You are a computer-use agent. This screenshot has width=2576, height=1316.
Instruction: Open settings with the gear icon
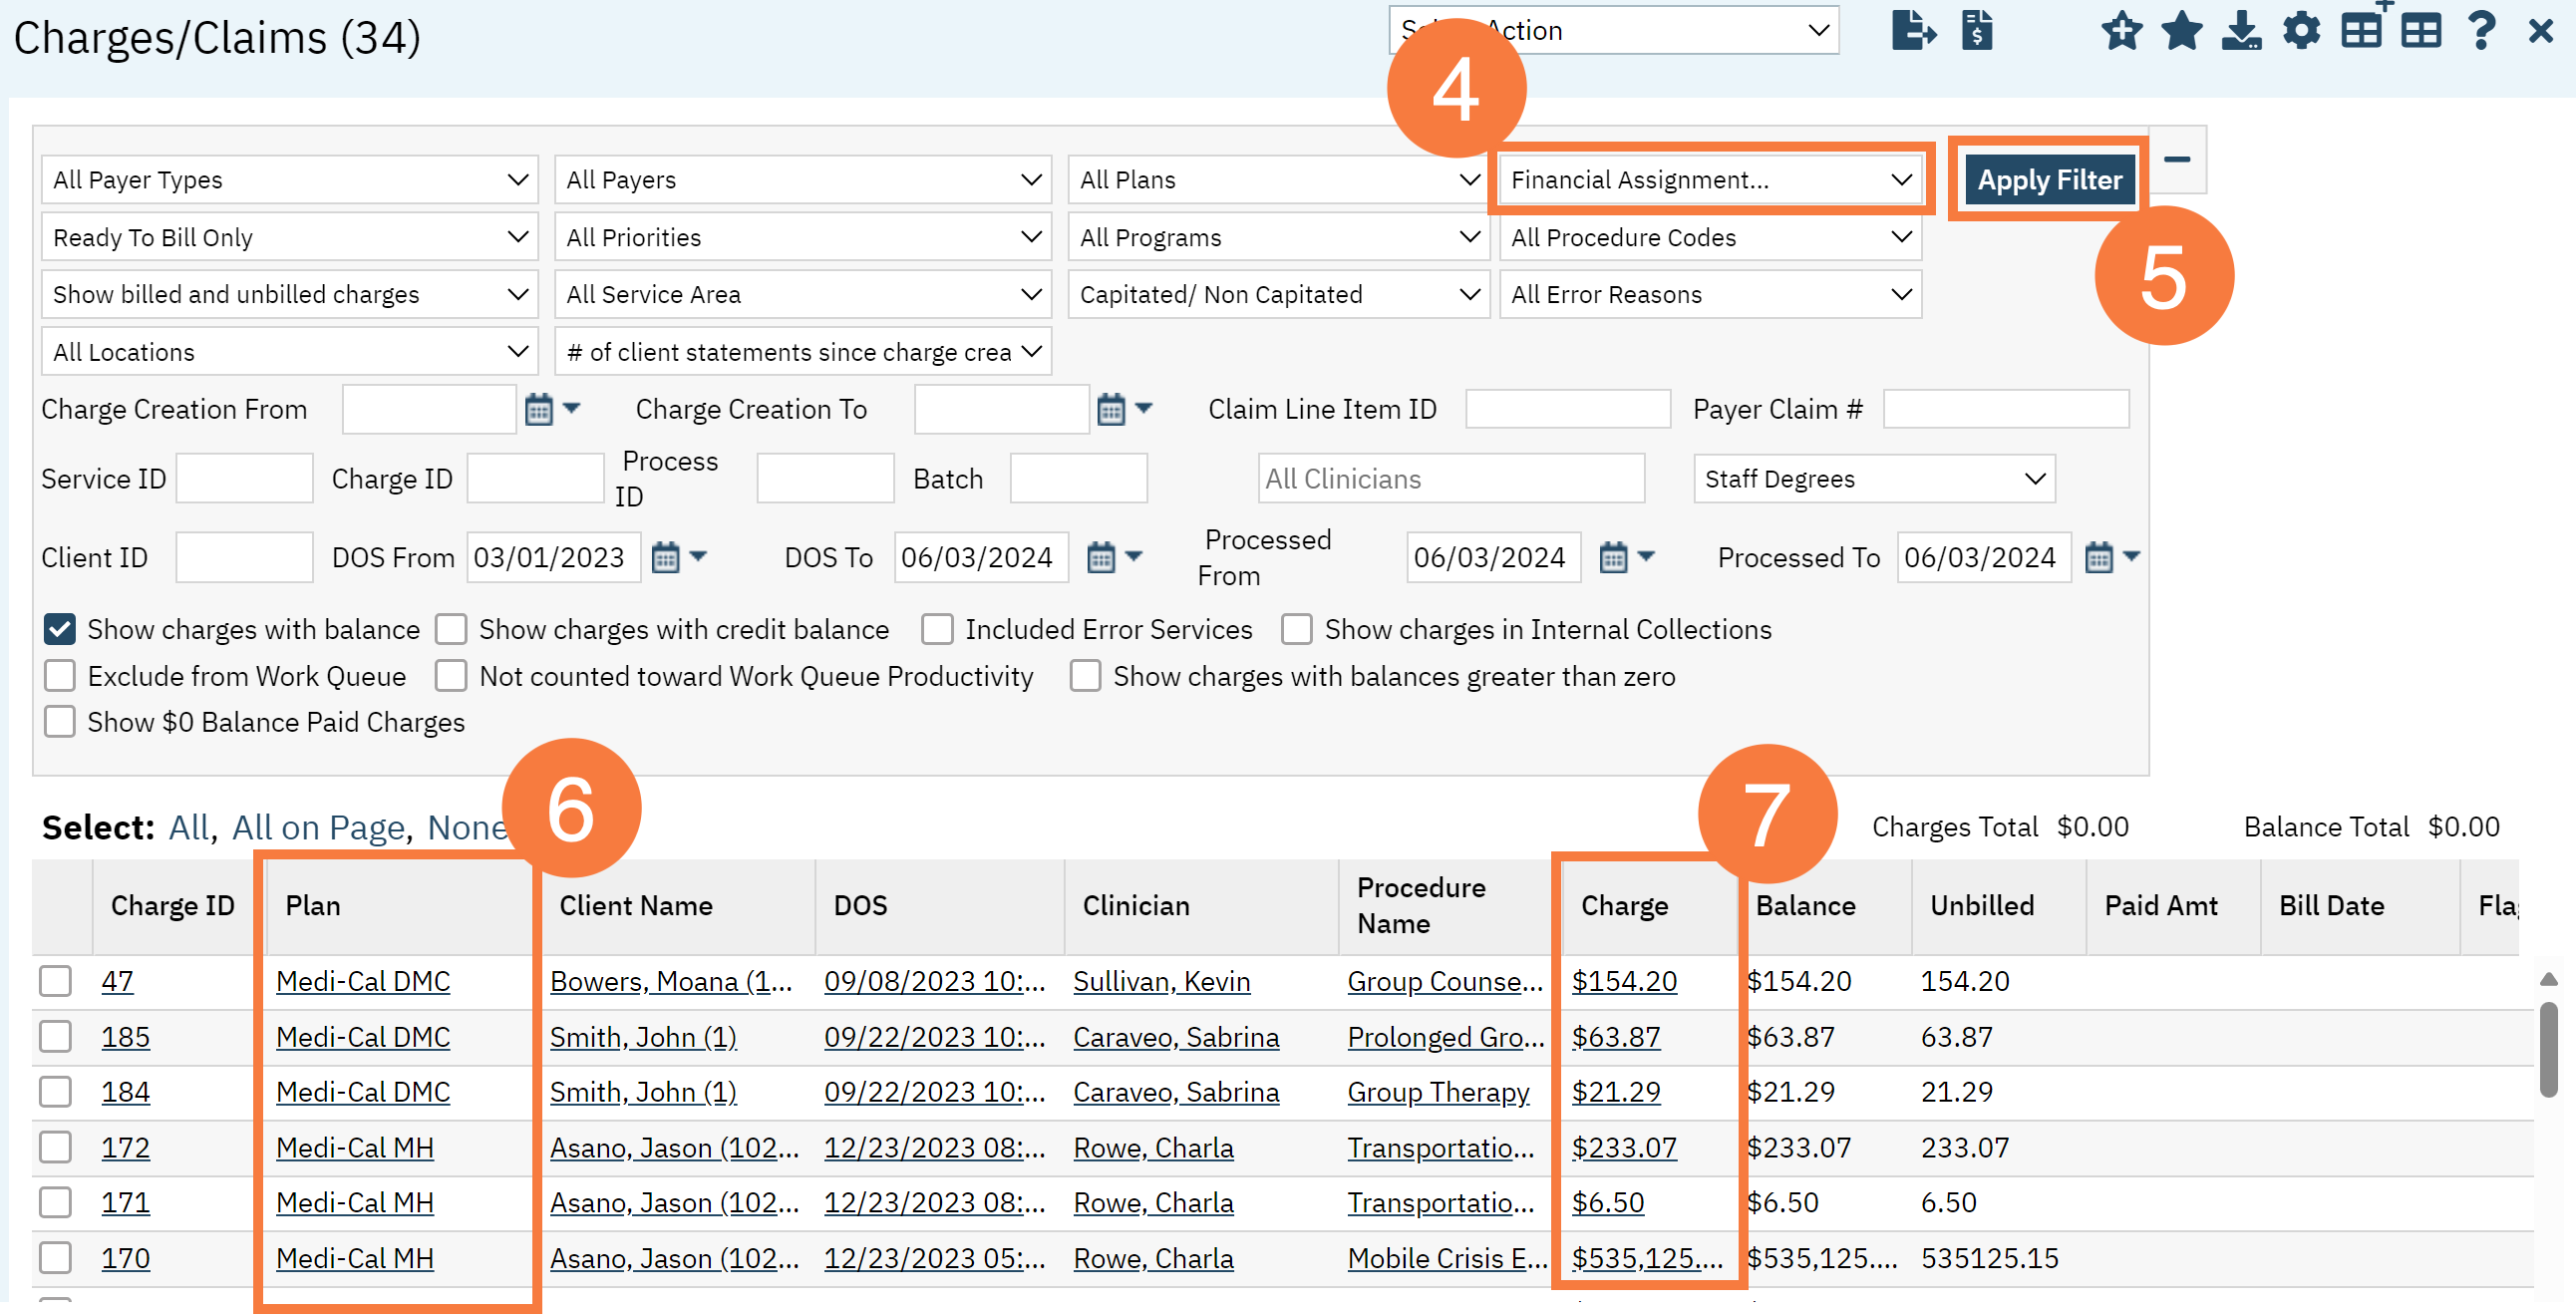pos(2301,31)
